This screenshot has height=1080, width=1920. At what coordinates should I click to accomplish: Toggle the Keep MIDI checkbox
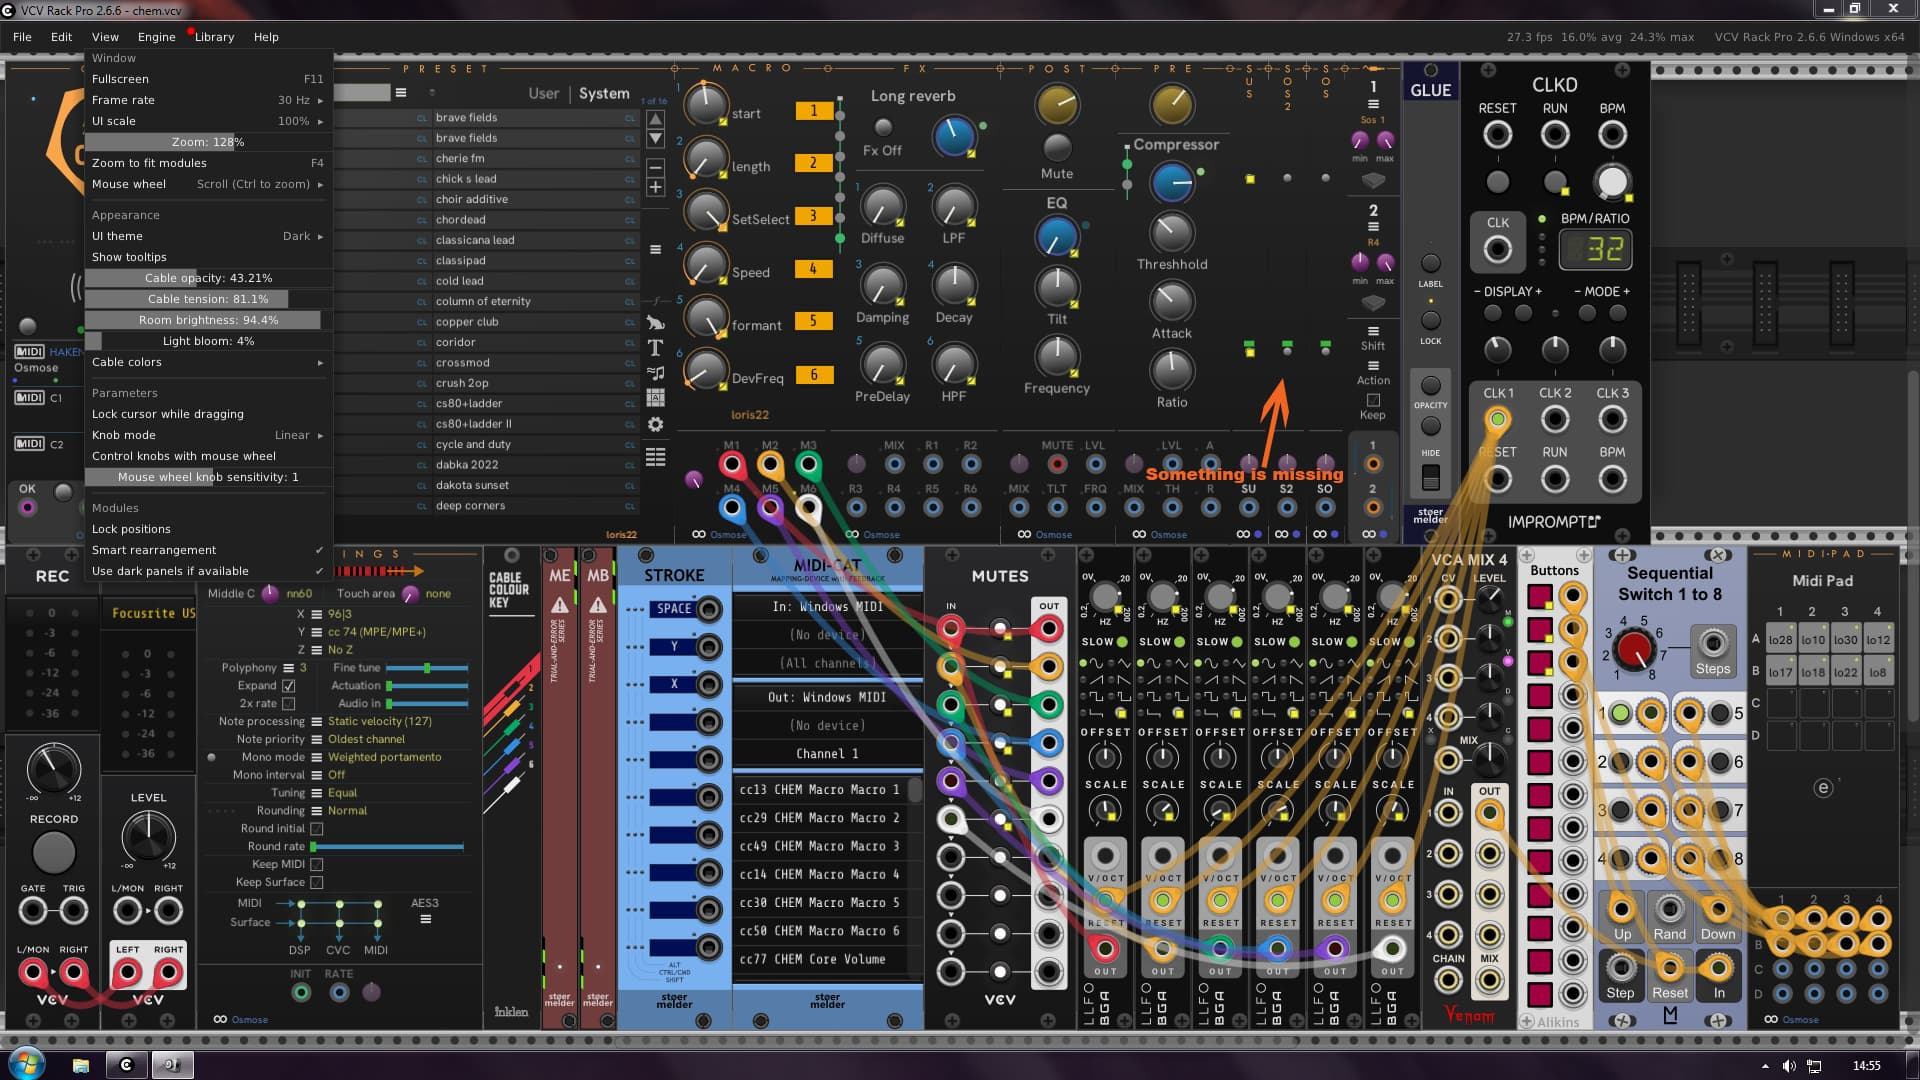pyautogui.click(x=317, y=865)
